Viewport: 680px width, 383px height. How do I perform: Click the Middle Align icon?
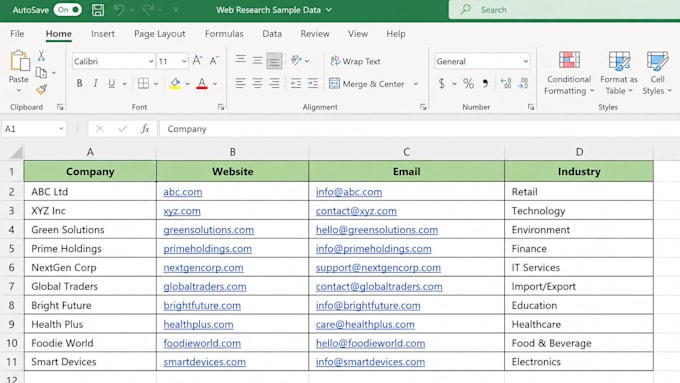pyautogui.click(x=257, y=60)
